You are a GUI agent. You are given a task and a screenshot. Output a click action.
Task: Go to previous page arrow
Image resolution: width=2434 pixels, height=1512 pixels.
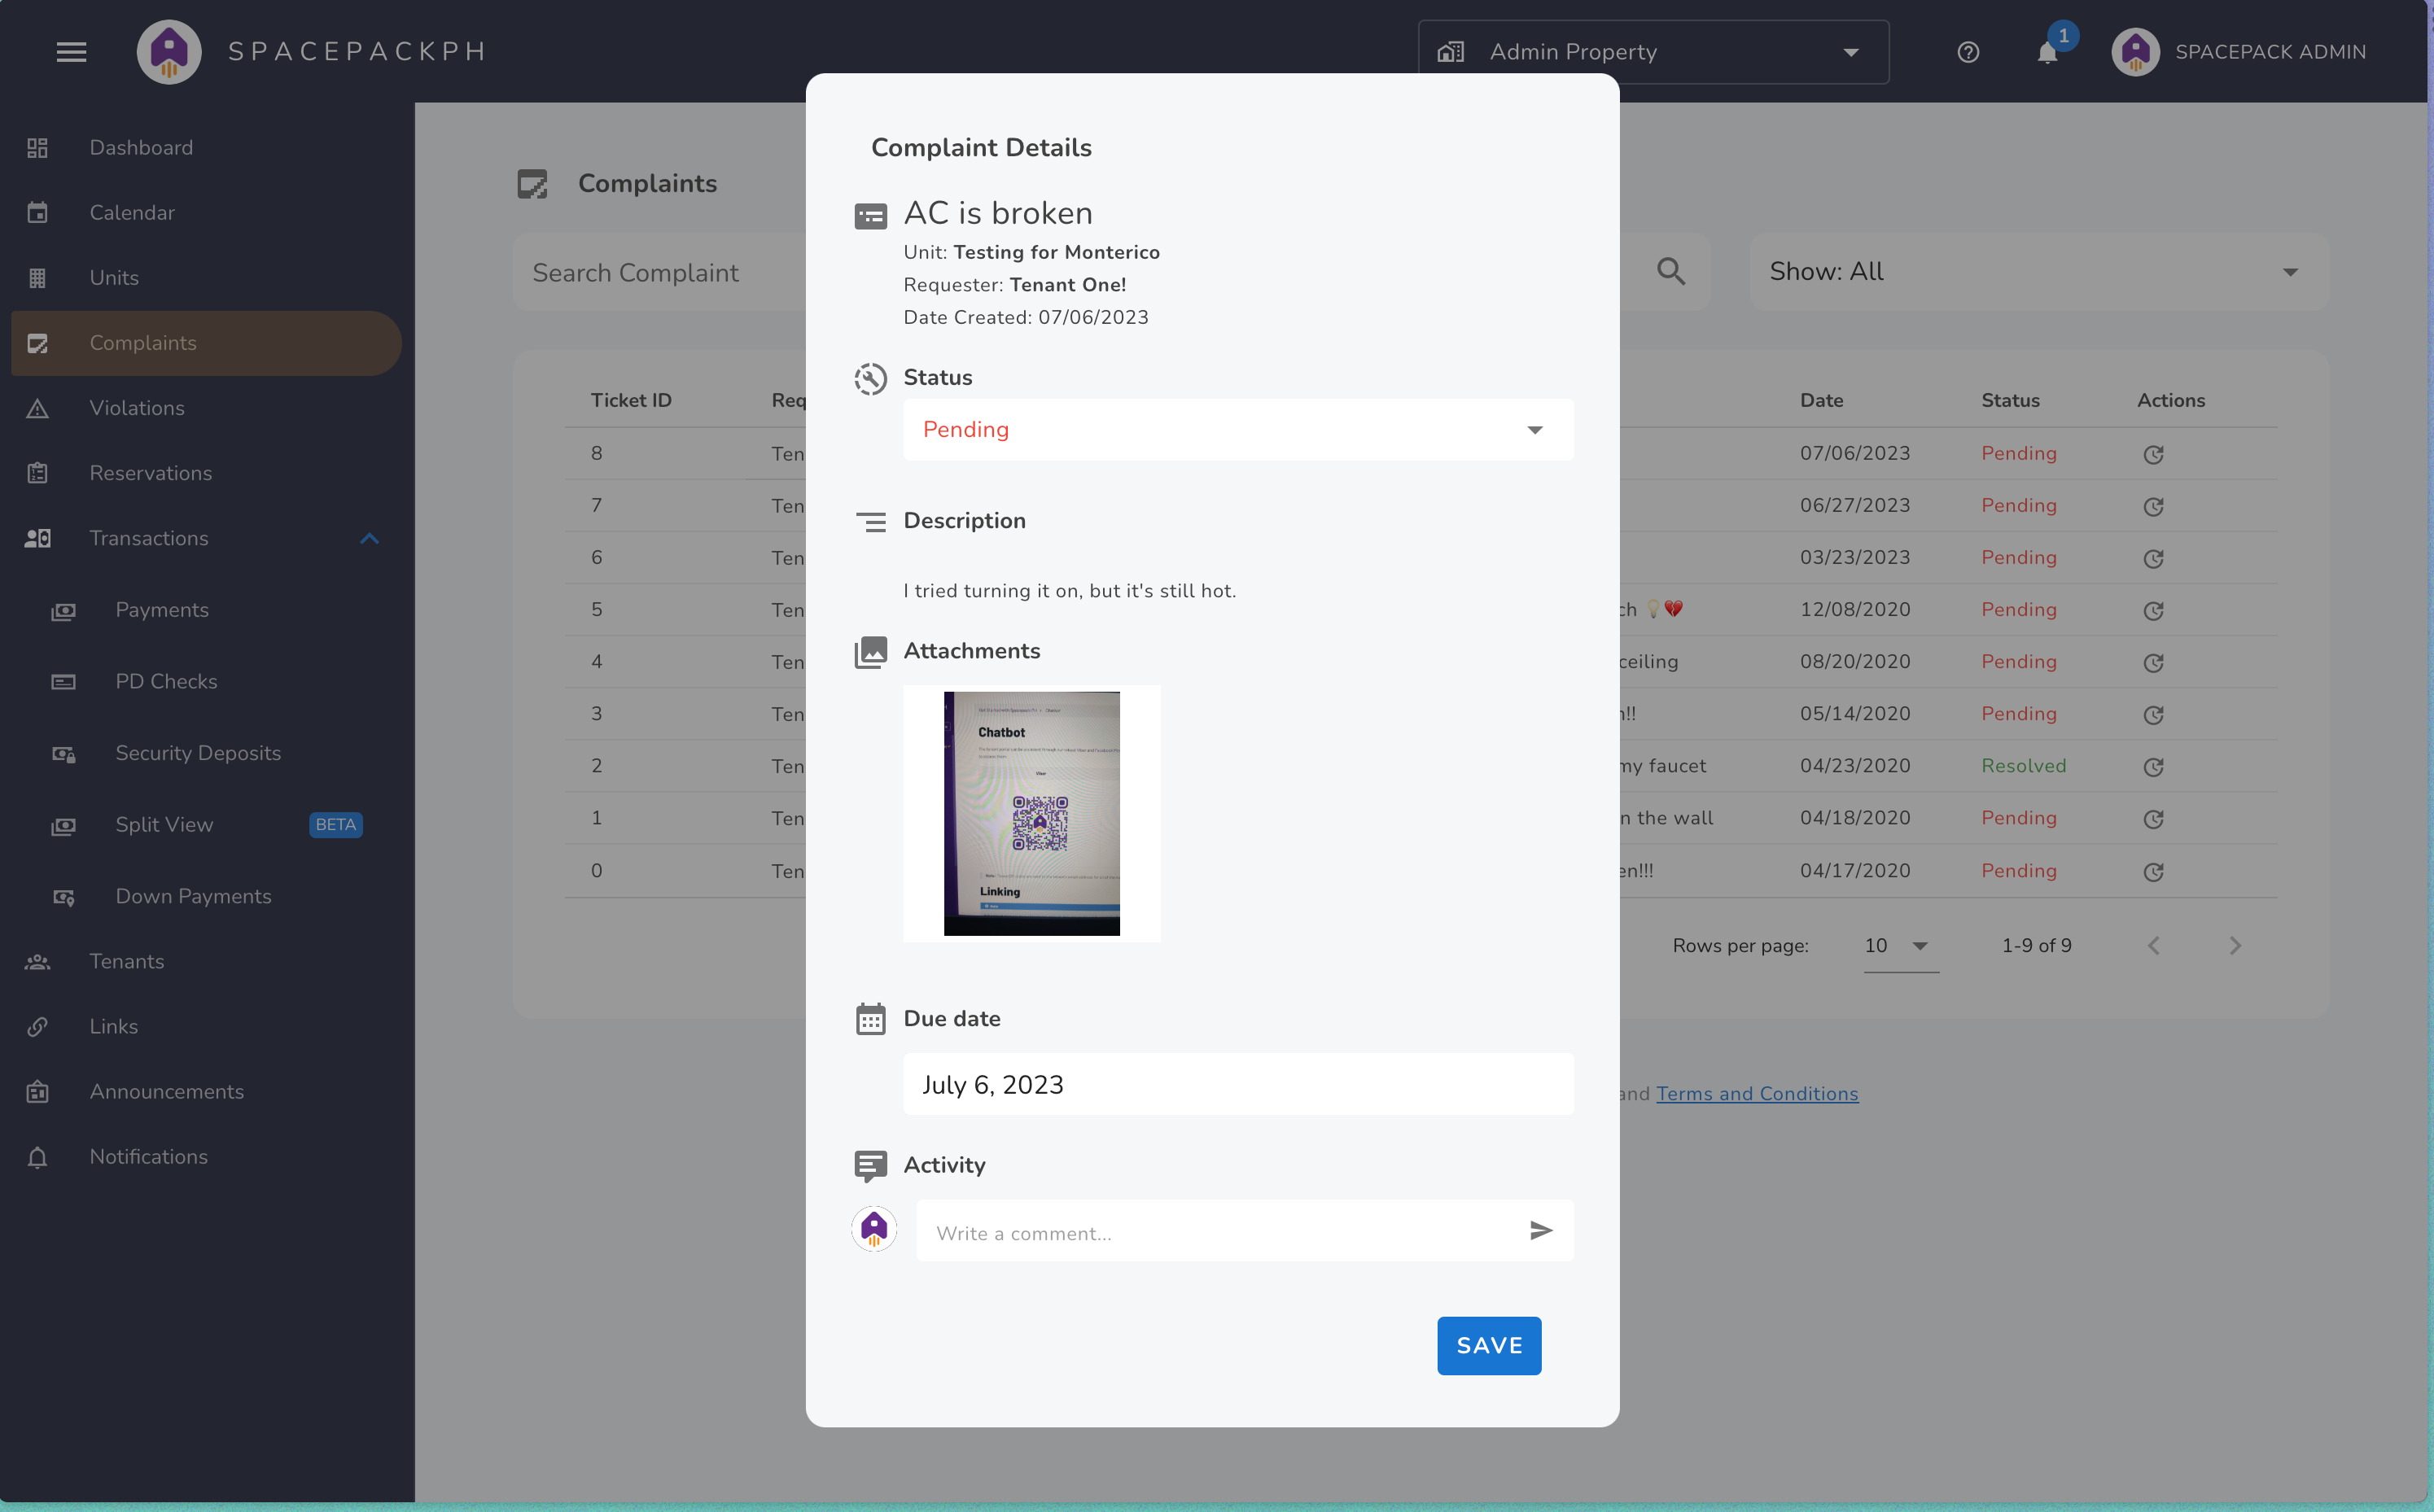click(2153, 945)
